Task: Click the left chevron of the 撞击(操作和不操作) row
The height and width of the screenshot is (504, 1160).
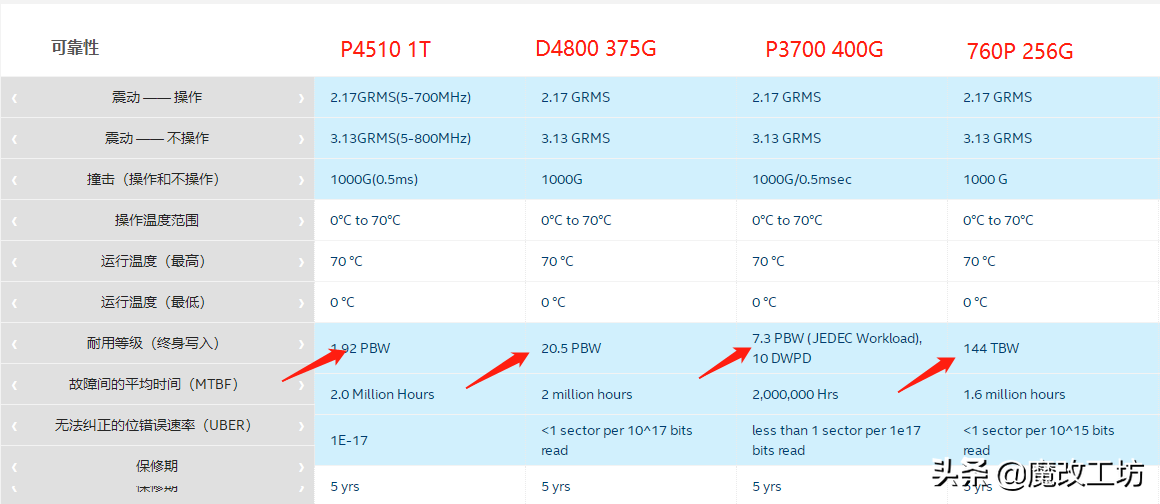Action: pos(14,180)
